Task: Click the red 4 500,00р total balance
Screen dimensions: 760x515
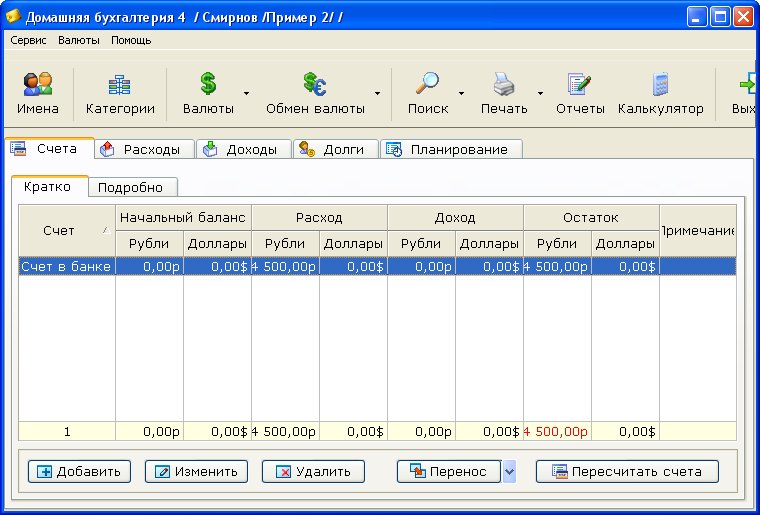Action: [555, 432]
